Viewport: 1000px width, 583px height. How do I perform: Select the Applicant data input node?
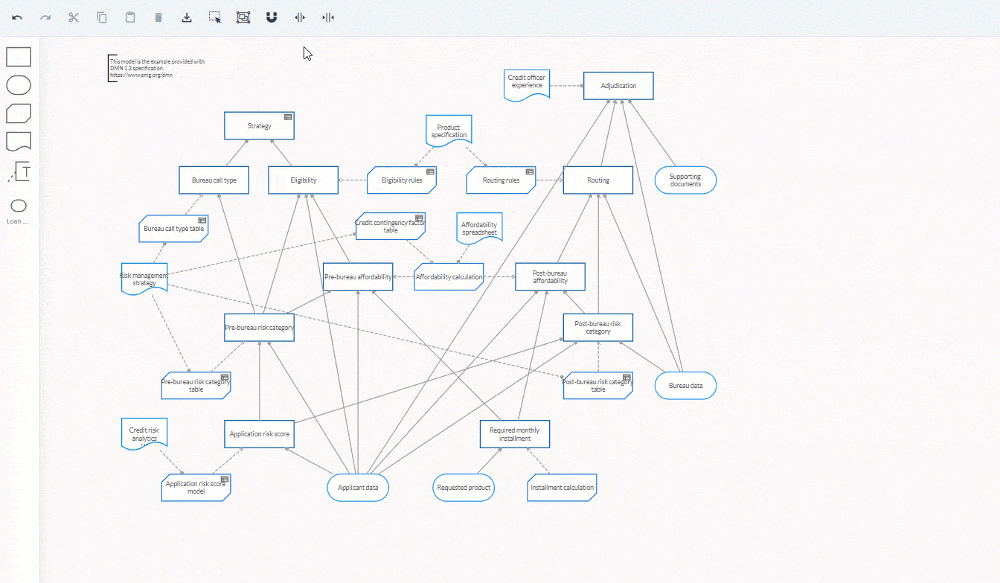[x=358, y=487]
